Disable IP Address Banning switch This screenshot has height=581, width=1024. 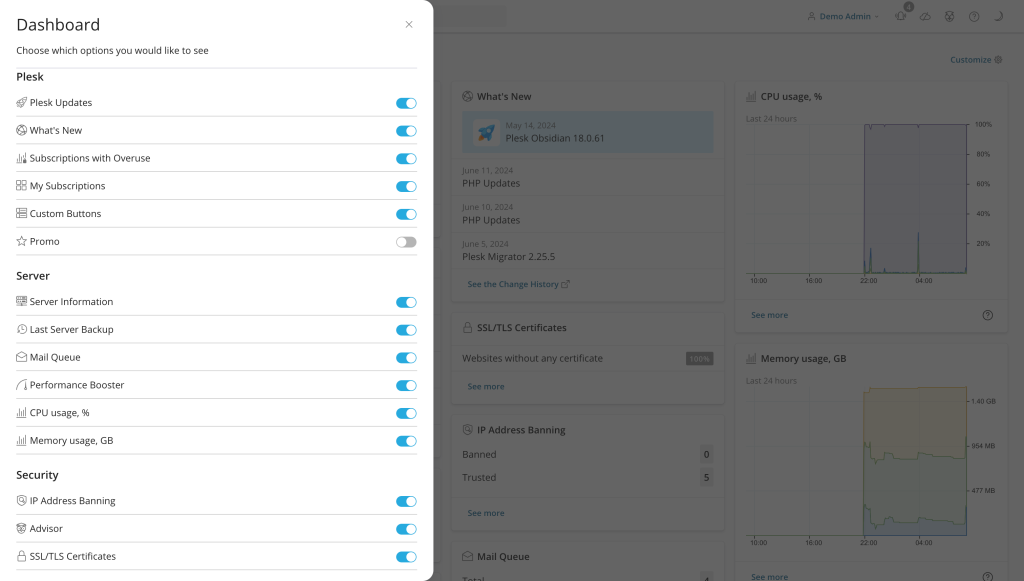(x=406, y=501)
